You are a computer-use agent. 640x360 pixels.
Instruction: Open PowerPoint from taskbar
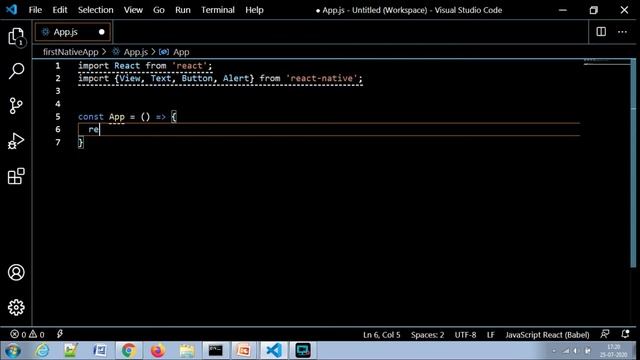[244, 351]
